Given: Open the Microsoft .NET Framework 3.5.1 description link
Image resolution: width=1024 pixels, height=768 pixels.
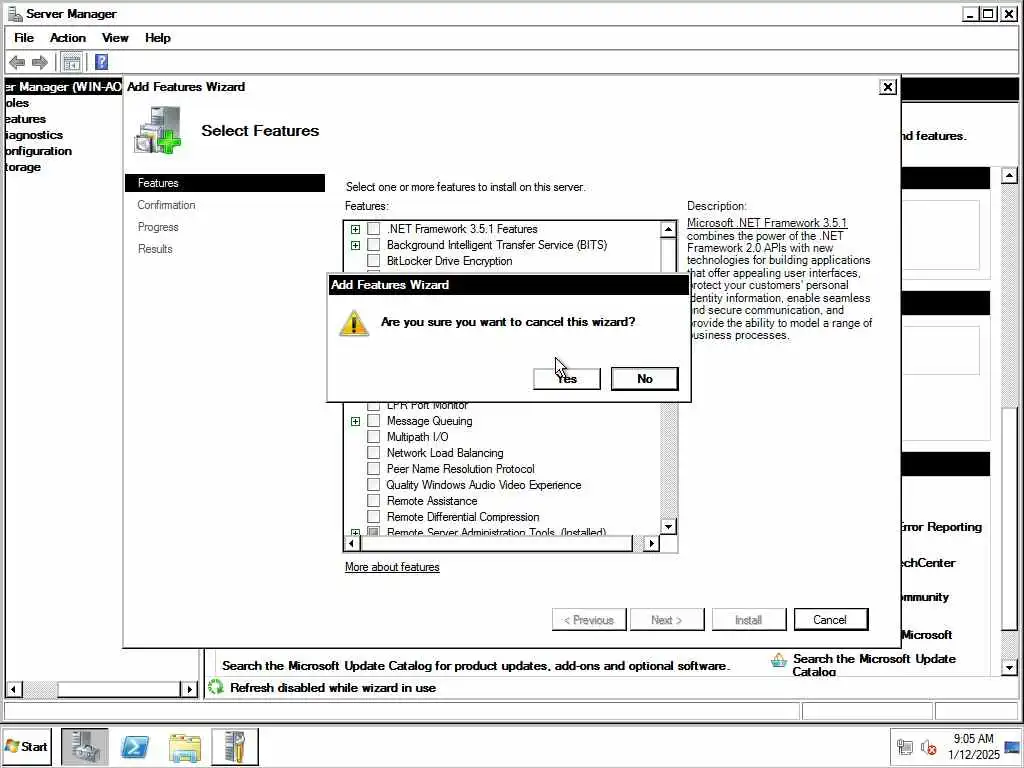Looking at the screenshot, I should click(x=767, y=223).
